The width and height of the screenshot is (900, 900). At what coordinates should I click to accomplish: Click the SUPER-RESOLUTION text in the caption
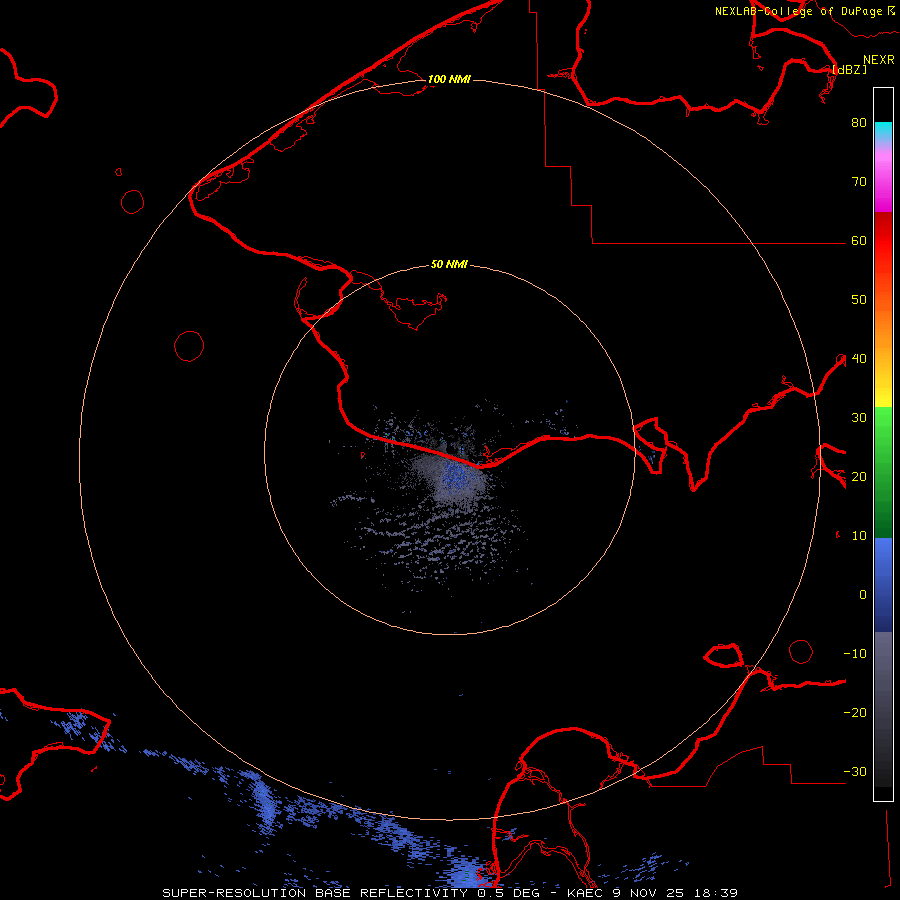coord(234,893)
